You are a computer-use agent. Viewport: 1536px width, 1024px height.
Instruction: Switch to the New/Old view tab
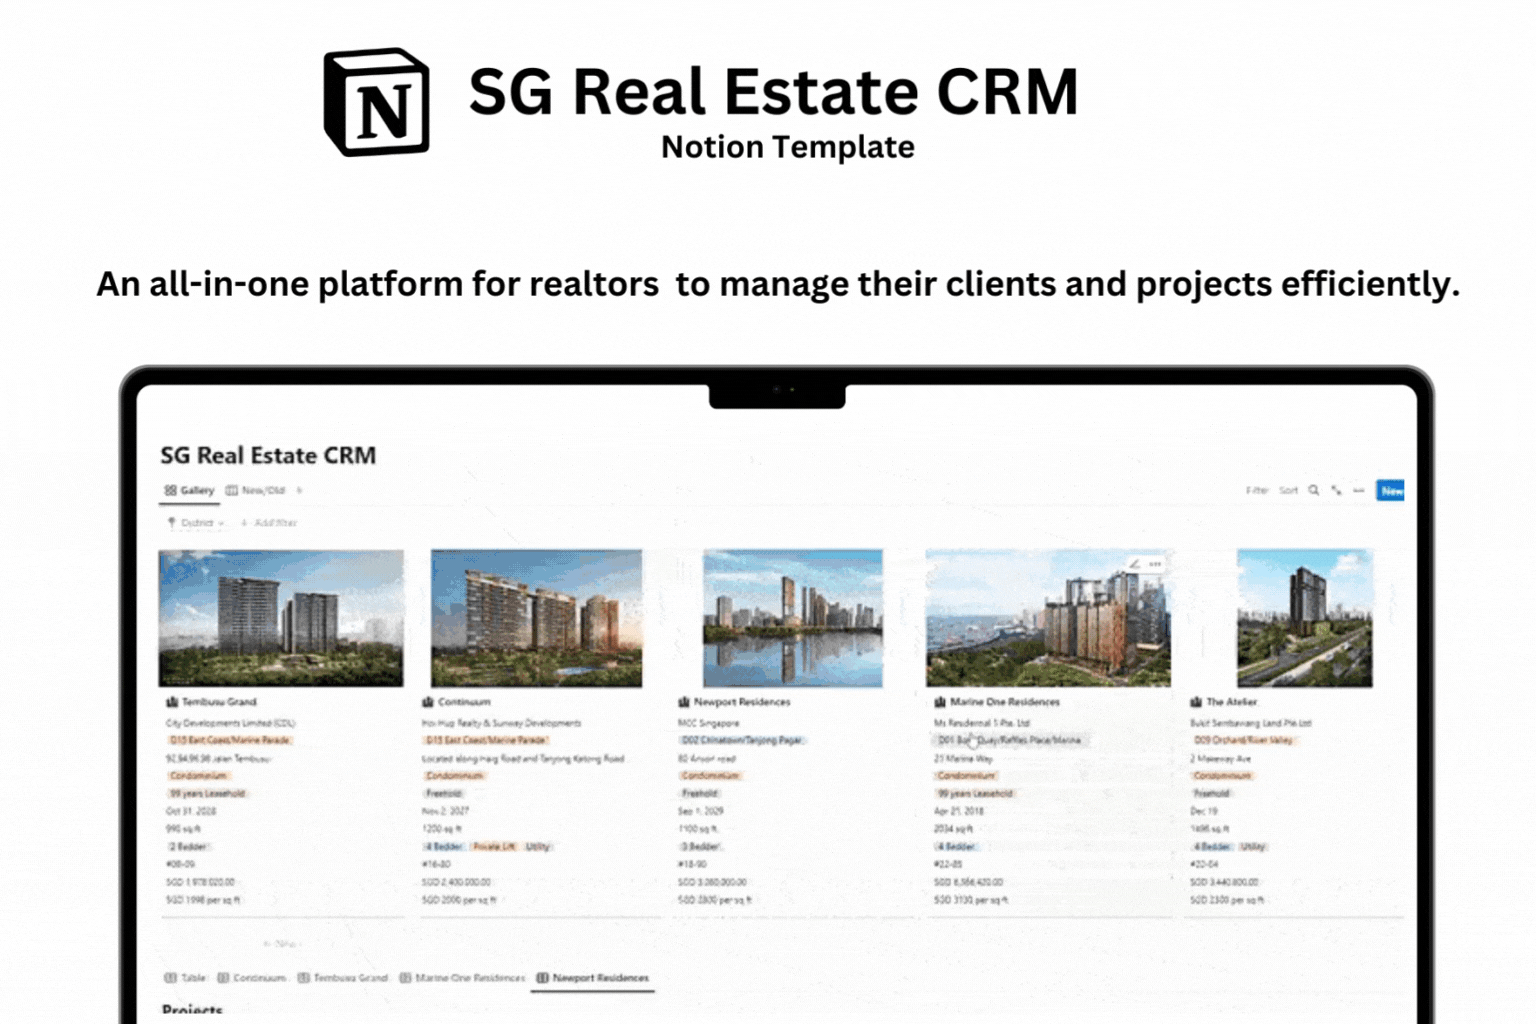tap(255, 490)
